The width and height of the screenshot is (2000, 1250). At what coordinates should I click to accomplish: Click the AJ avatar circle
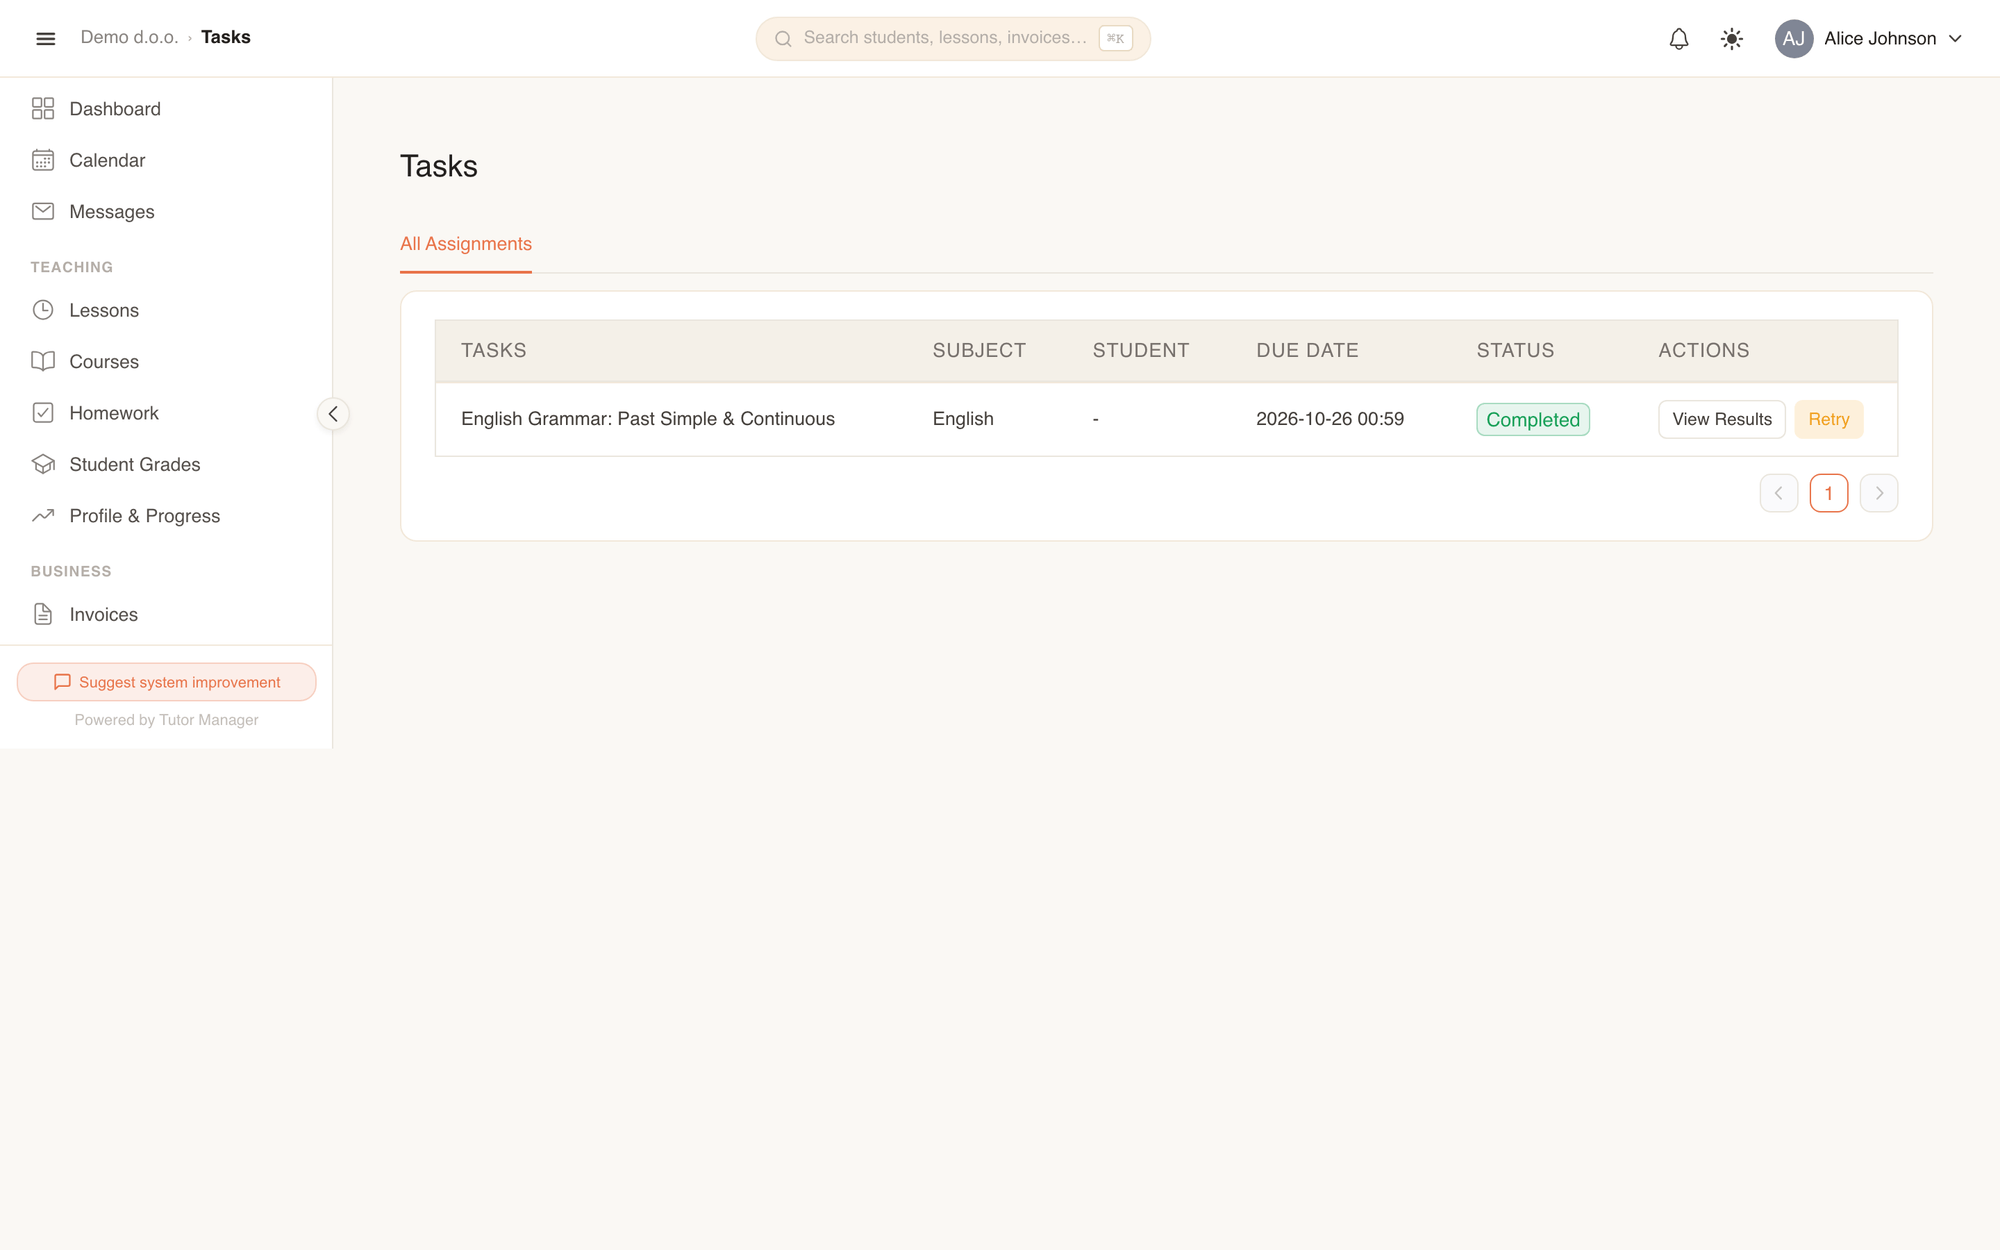point(1794,39)
